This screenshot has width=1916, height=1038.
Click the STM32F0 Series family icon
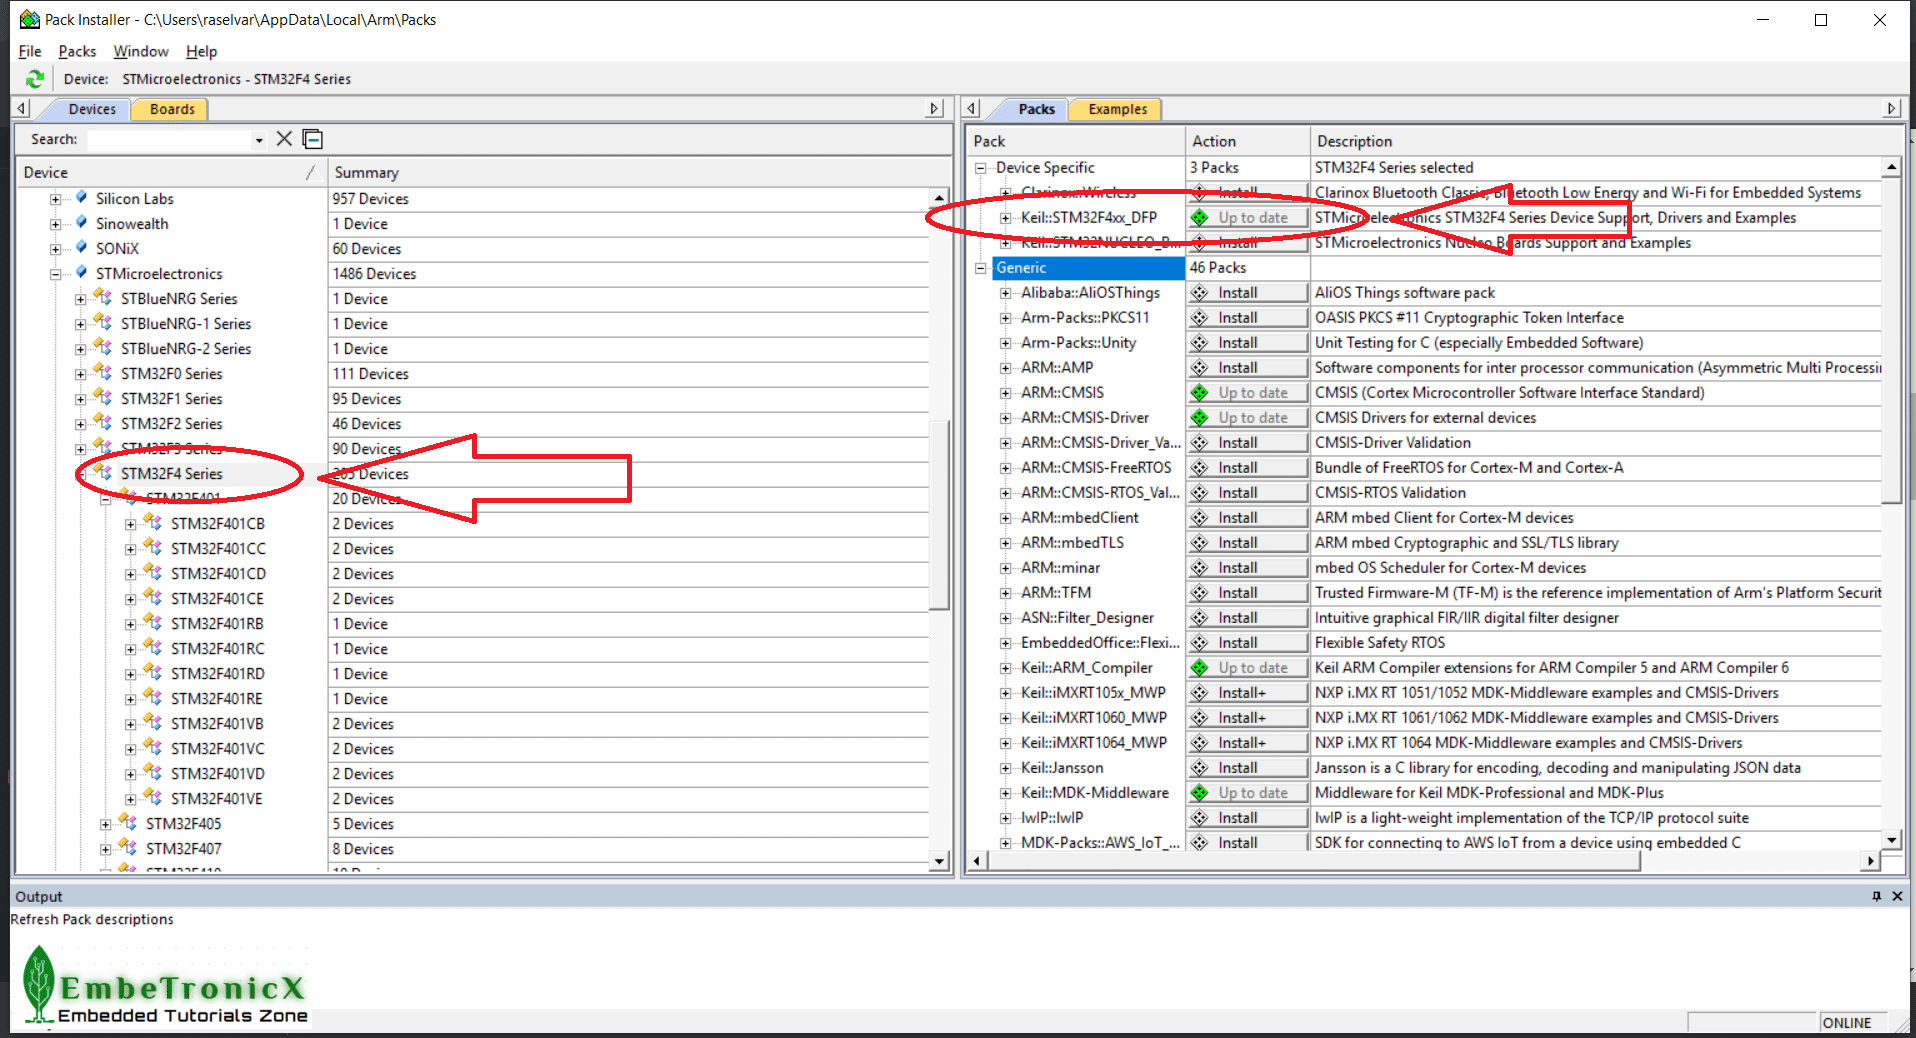tap(103, 372)
